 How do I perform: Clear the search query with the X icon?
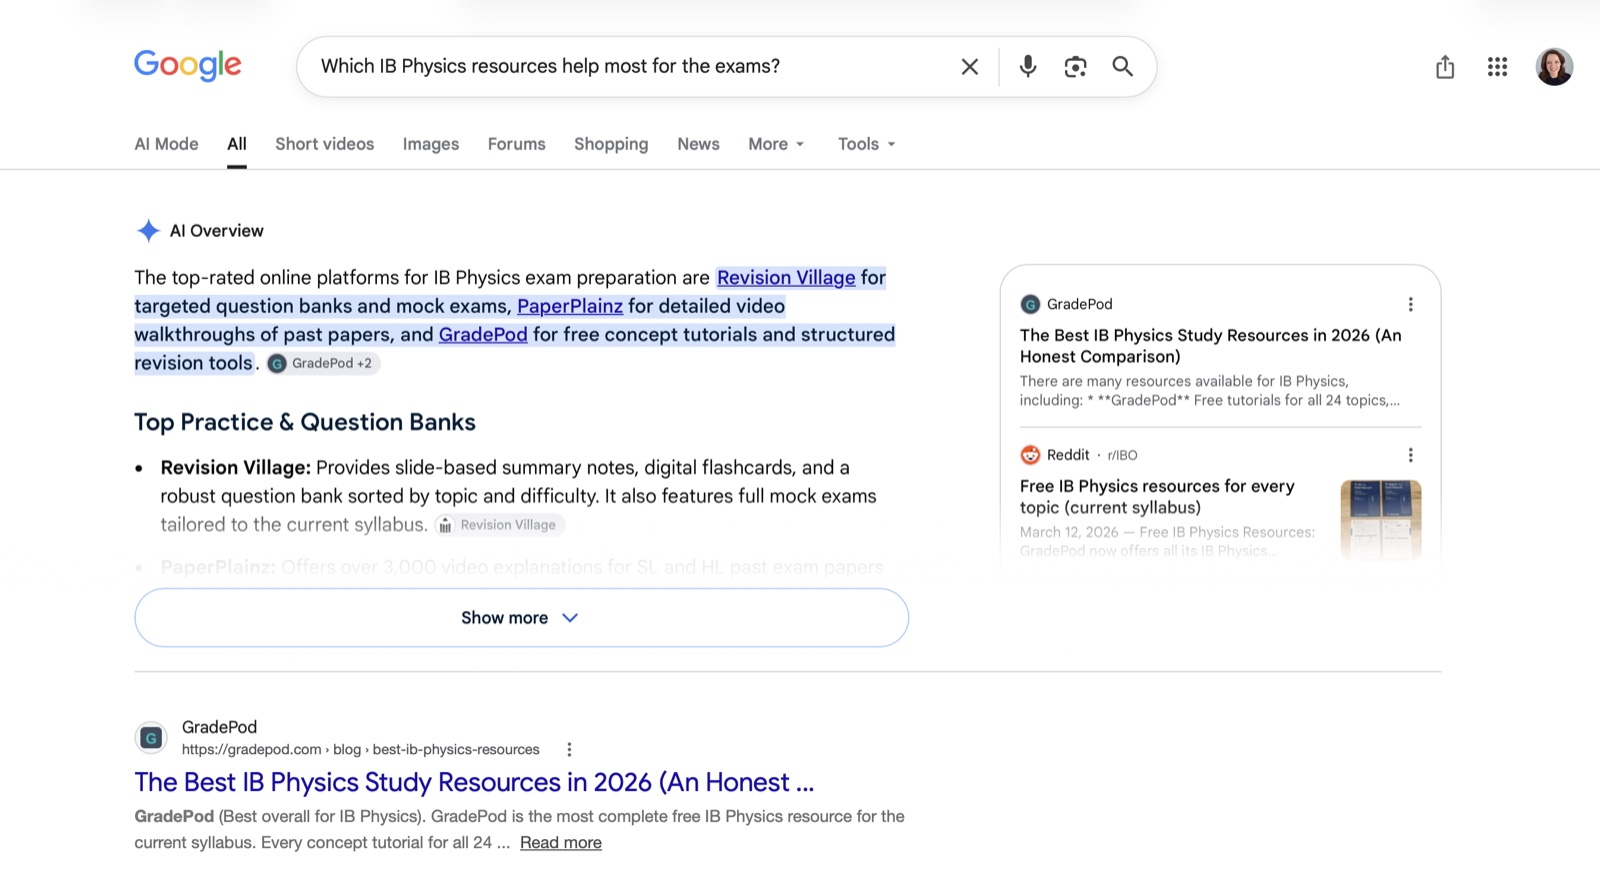click(x=970, y=67)
